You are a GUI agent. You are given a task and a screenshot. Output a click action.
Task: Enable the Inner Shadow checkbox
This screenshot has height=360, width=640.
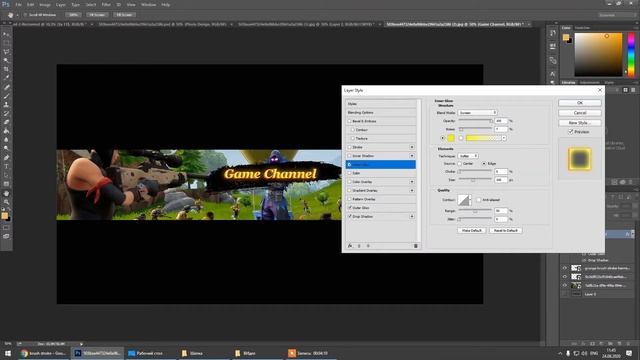pos(349,156)
